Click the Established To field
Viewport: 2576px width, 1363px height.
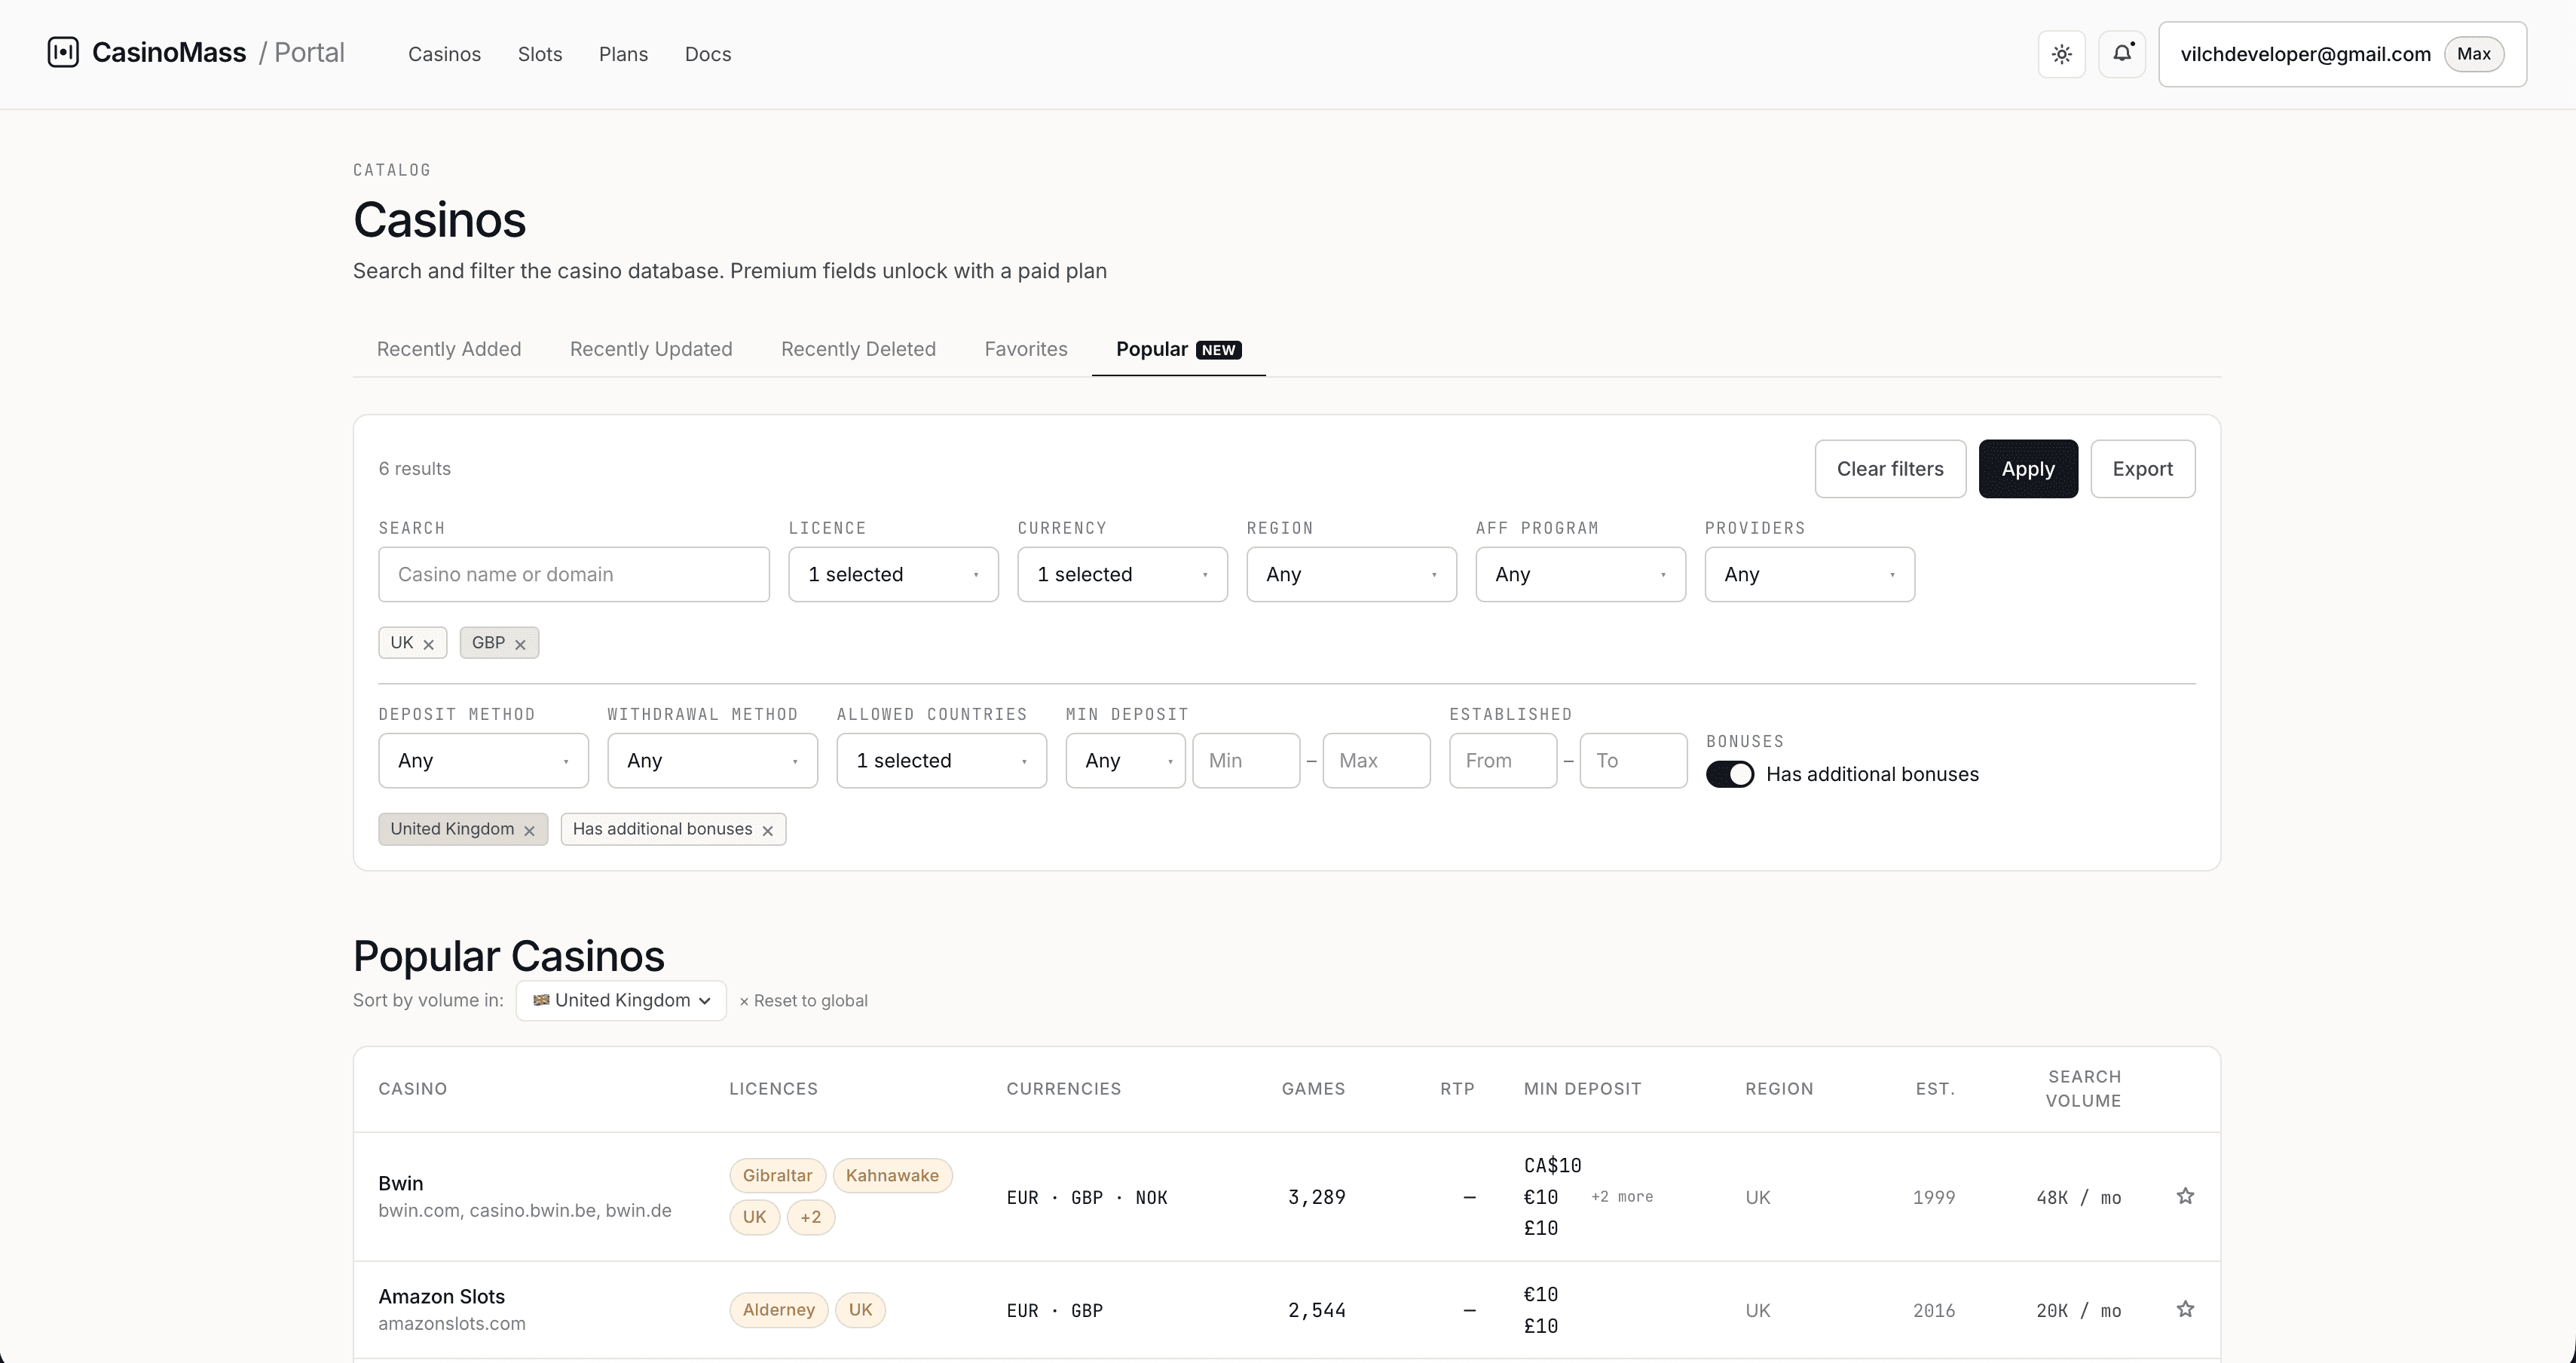(1633, 760)
